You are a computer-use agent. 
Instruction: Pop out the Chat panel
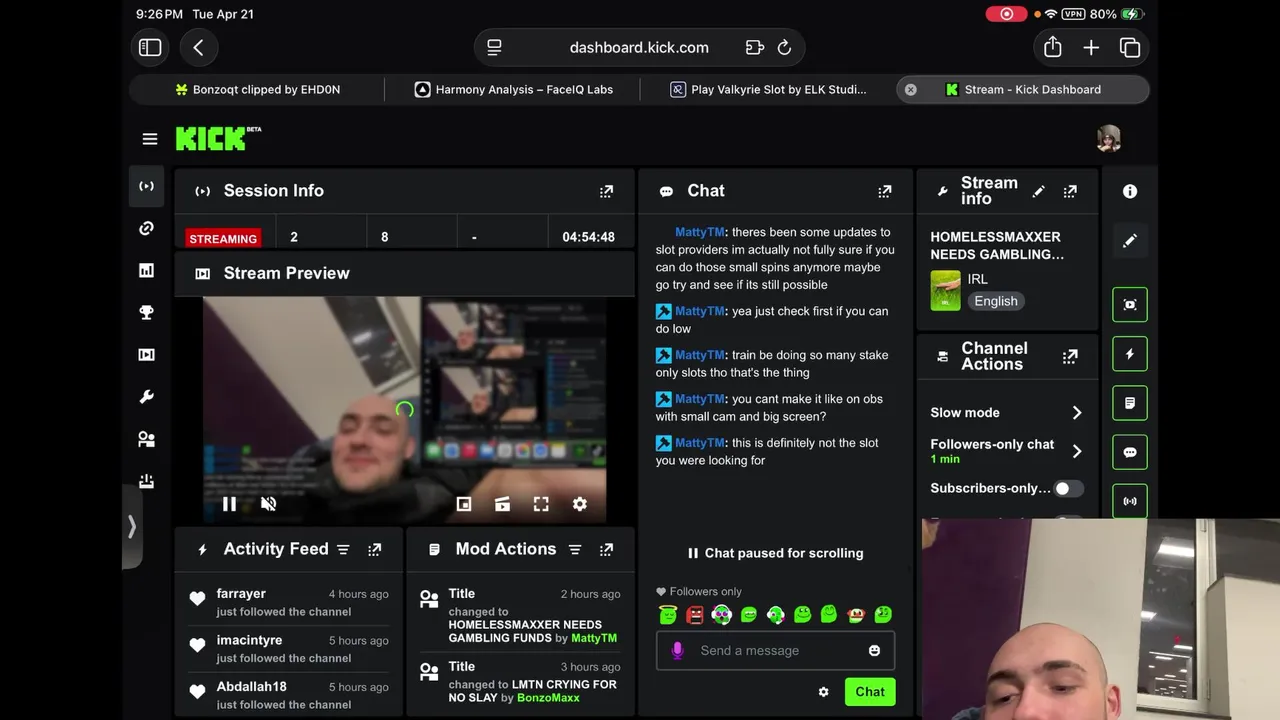point(884,191)
